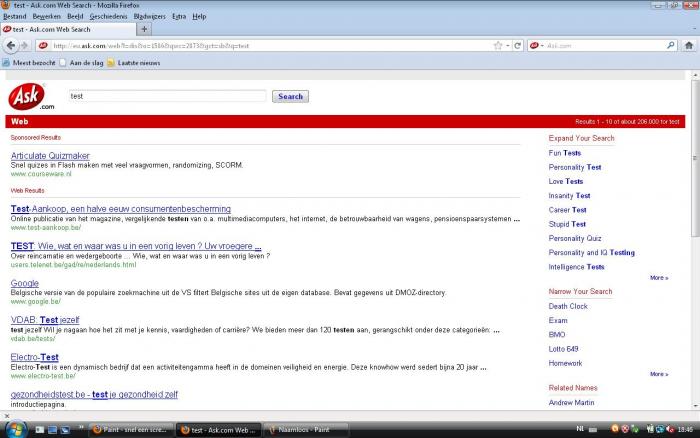Click the forward navigation arrow
Screen dimensions: 700x438
(24, 46)
